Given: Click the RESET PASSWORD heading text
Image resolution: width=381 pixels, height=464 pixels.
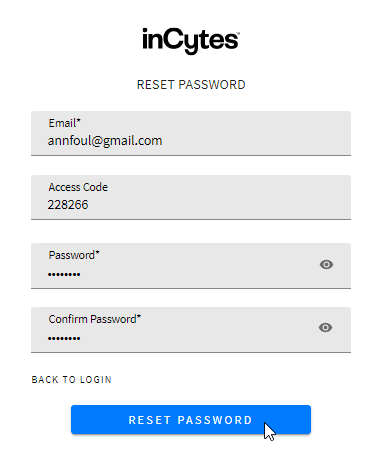Looking at the screenshot, I should point(191,85).
